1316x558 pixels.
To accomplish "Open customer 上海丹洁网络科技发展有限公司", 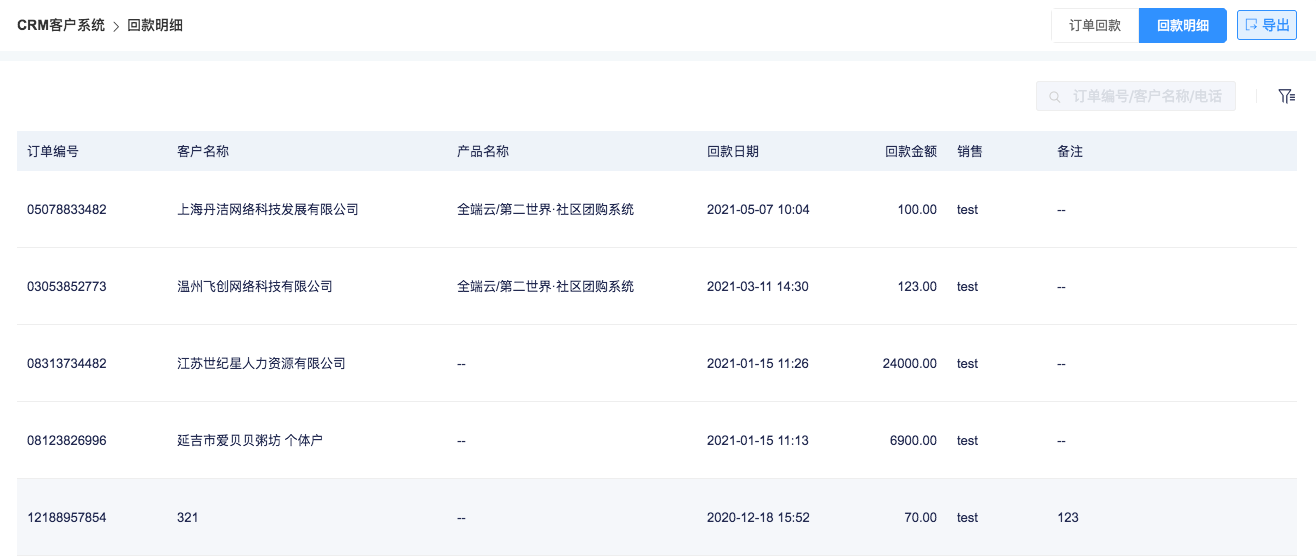I will (268, 210).
